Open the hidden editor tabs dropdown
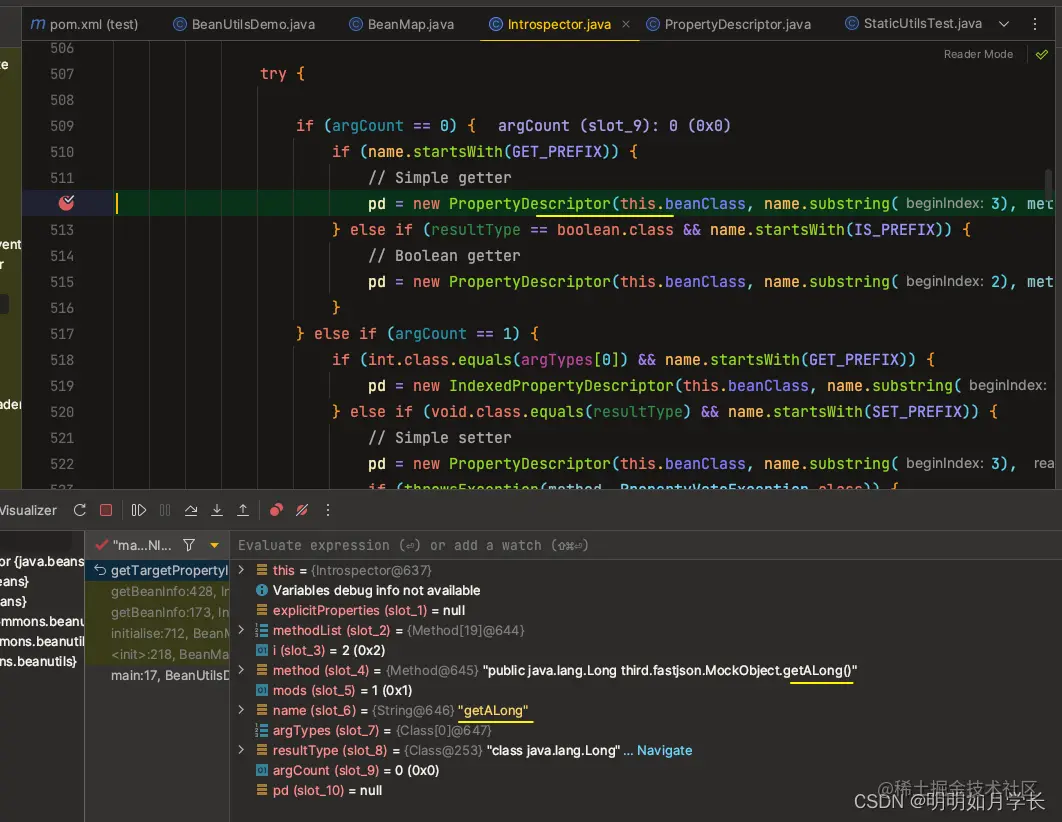Image resolution: width=1062 pixels, height=822 pixels. pos(1004,23)
